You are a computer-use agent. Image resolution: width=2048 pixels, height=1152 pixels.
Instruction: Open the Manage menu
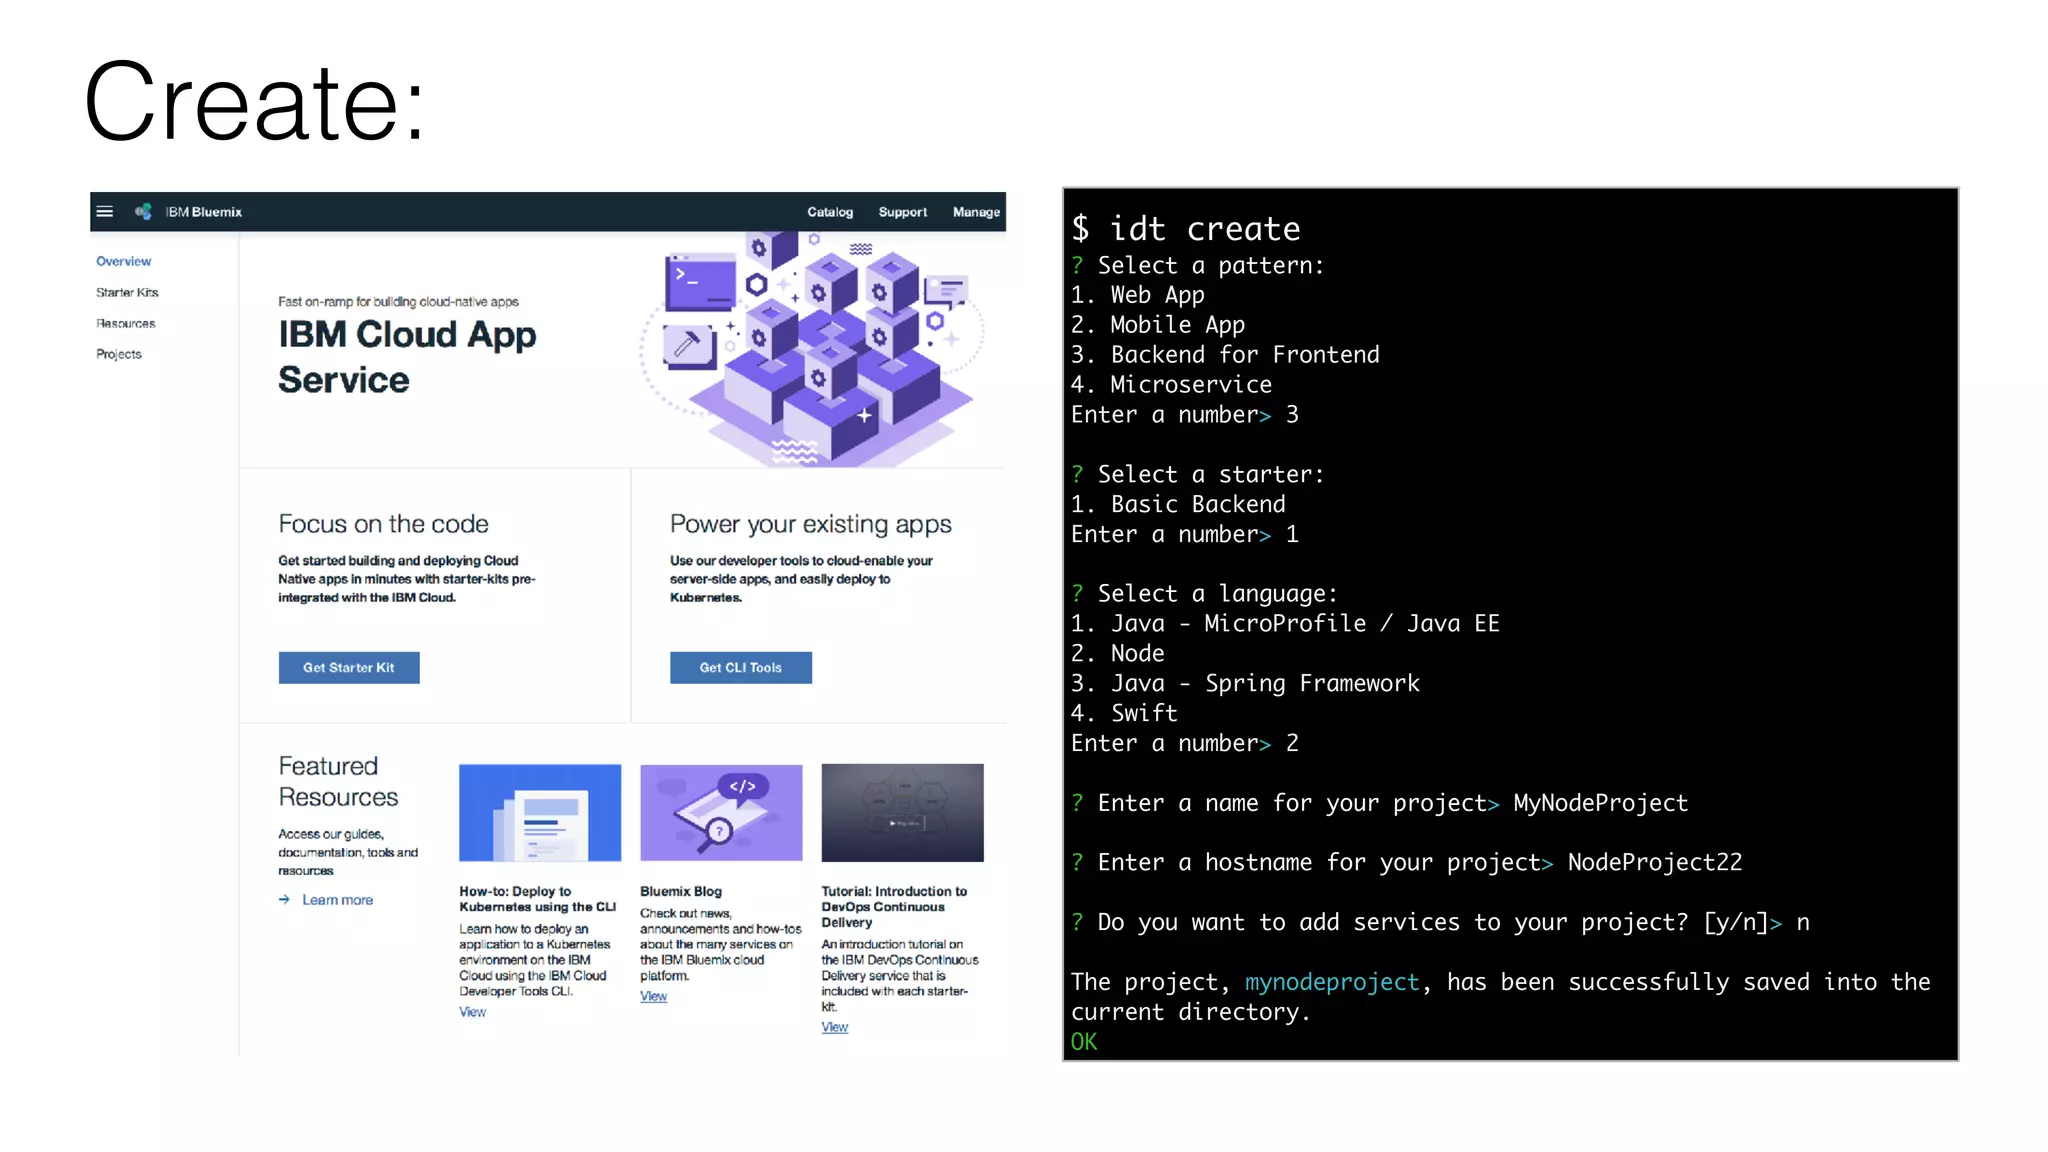coord(976,212)
